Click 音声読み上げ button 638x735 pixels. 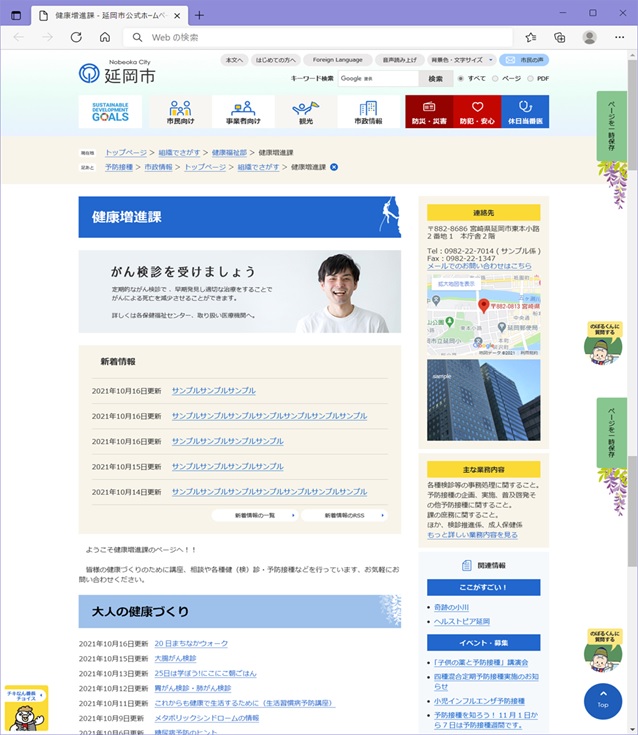pyautogui.click(x=400, y=60)
